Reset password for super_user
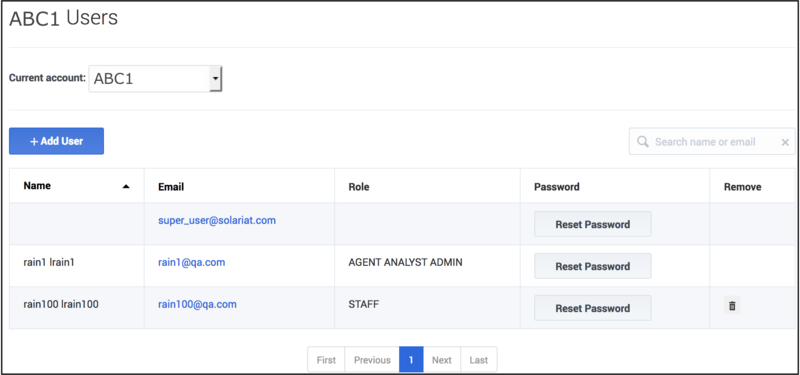 pyautogui.click(x=592, y=224)
